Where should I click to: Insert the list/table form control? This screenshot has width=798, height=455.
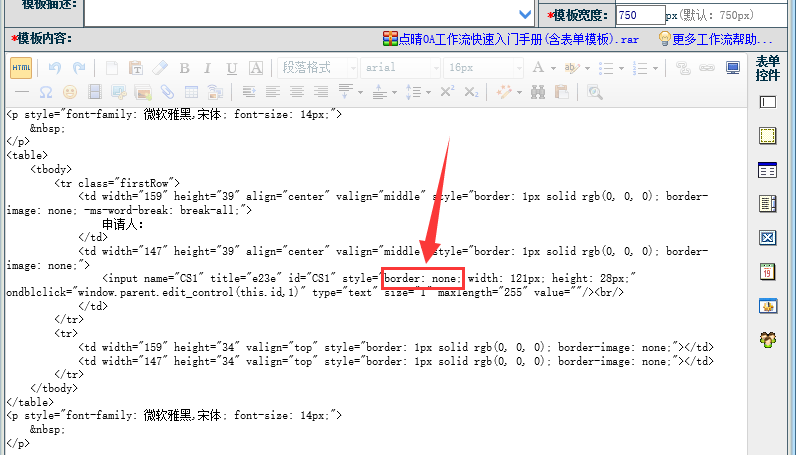[x=768, y=170]
